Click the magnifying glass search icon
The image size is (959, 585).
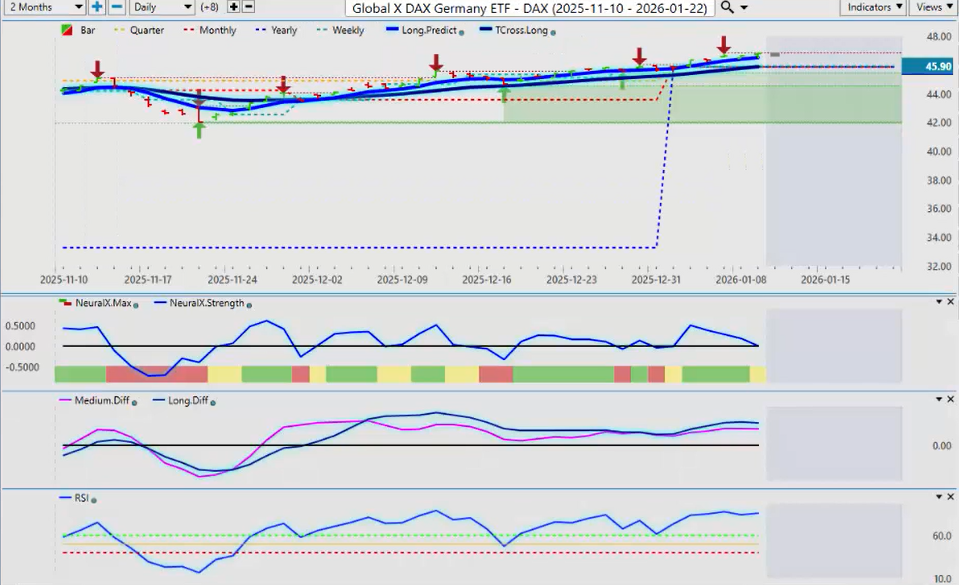pos(727,8)
